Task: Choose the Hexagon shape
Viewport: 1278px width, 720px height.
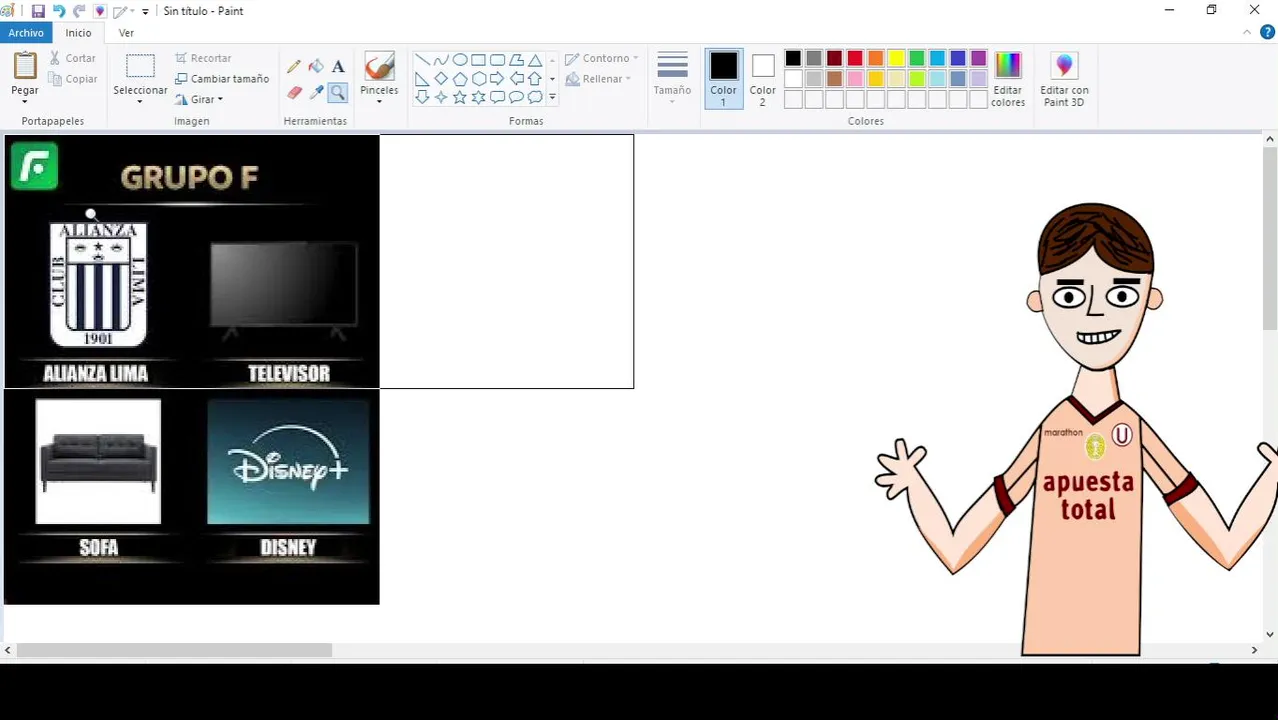Action: [x=479, y=79]
